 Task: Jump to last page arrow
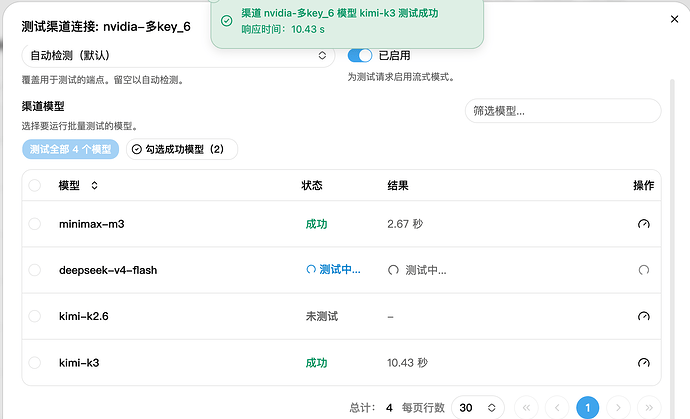click(x=649, y=408)
